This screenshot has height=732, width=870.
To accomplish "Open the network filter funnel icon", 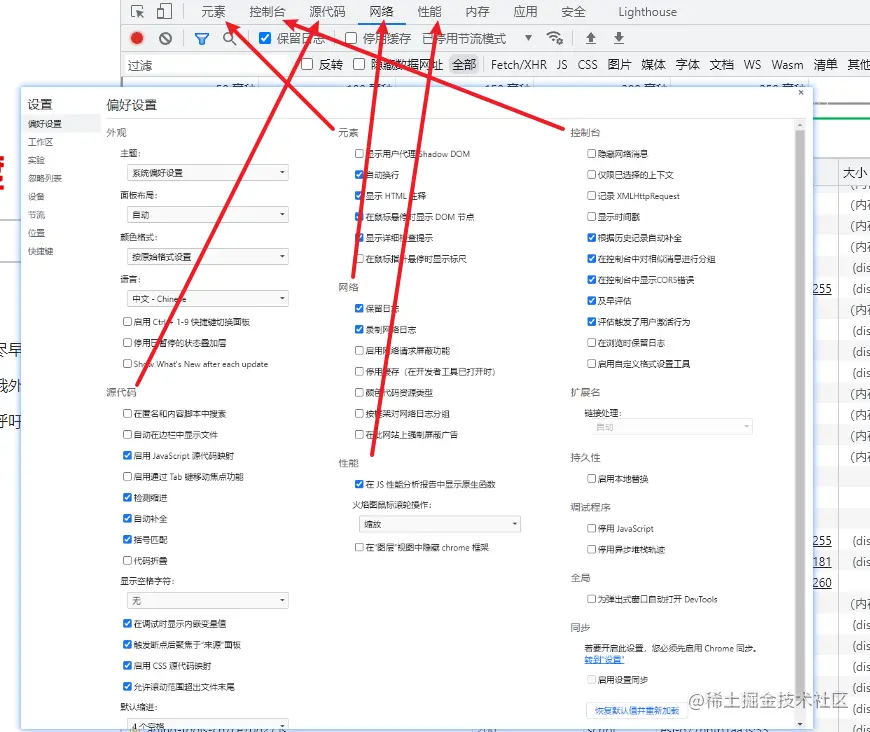I will tap(203, 40).
